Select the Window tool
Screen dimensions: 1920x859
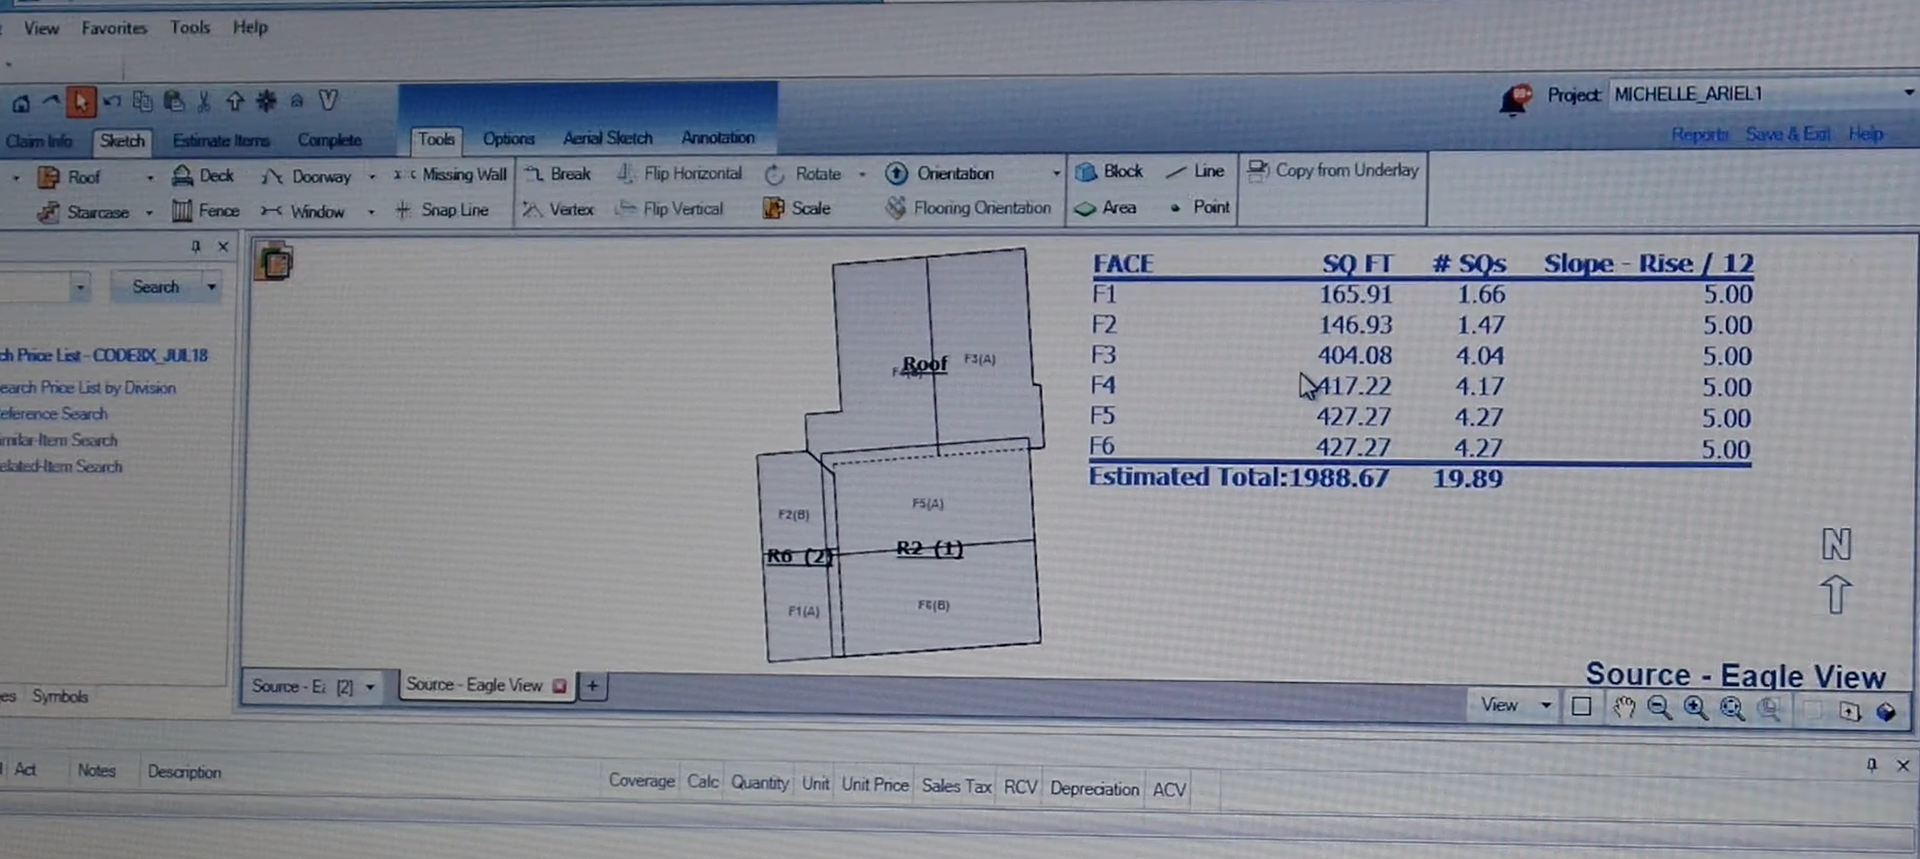(x=303, y=211)
